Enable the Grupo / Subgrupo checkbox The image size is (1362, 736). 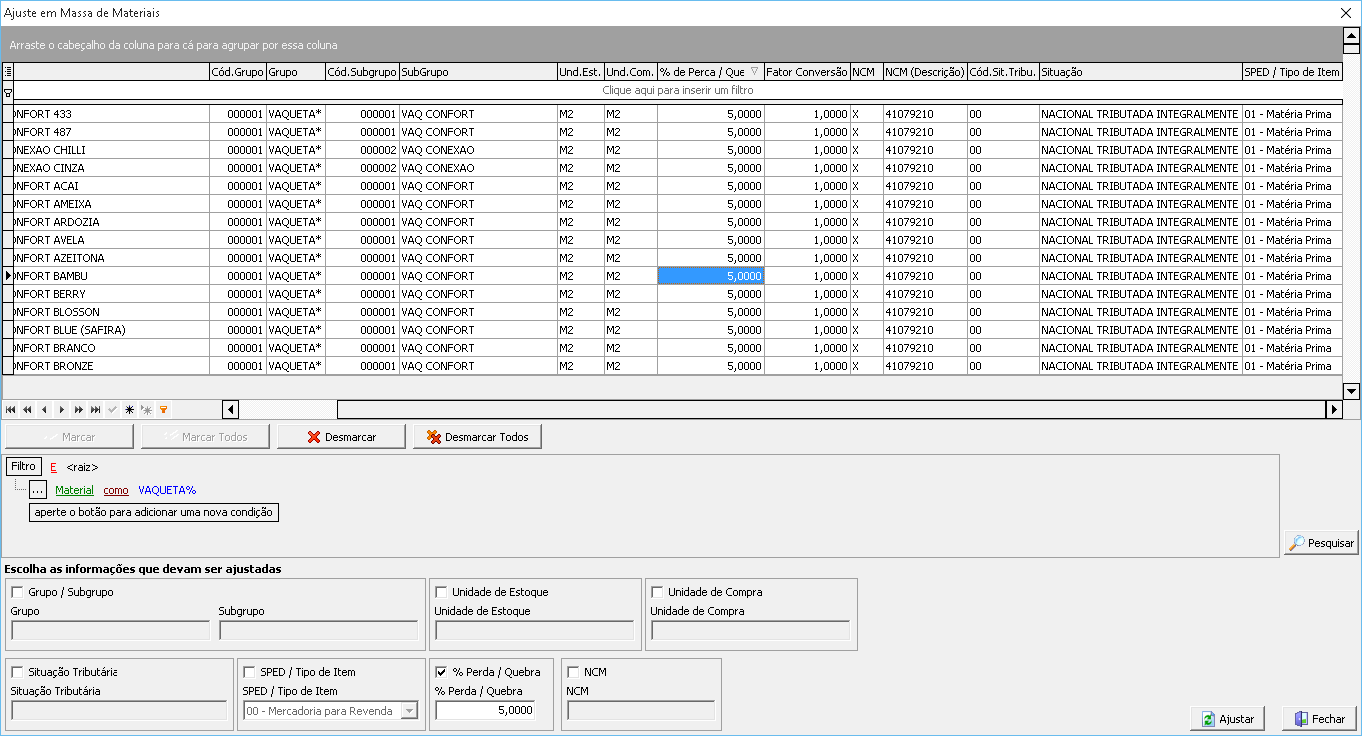(x=17, y=592)
